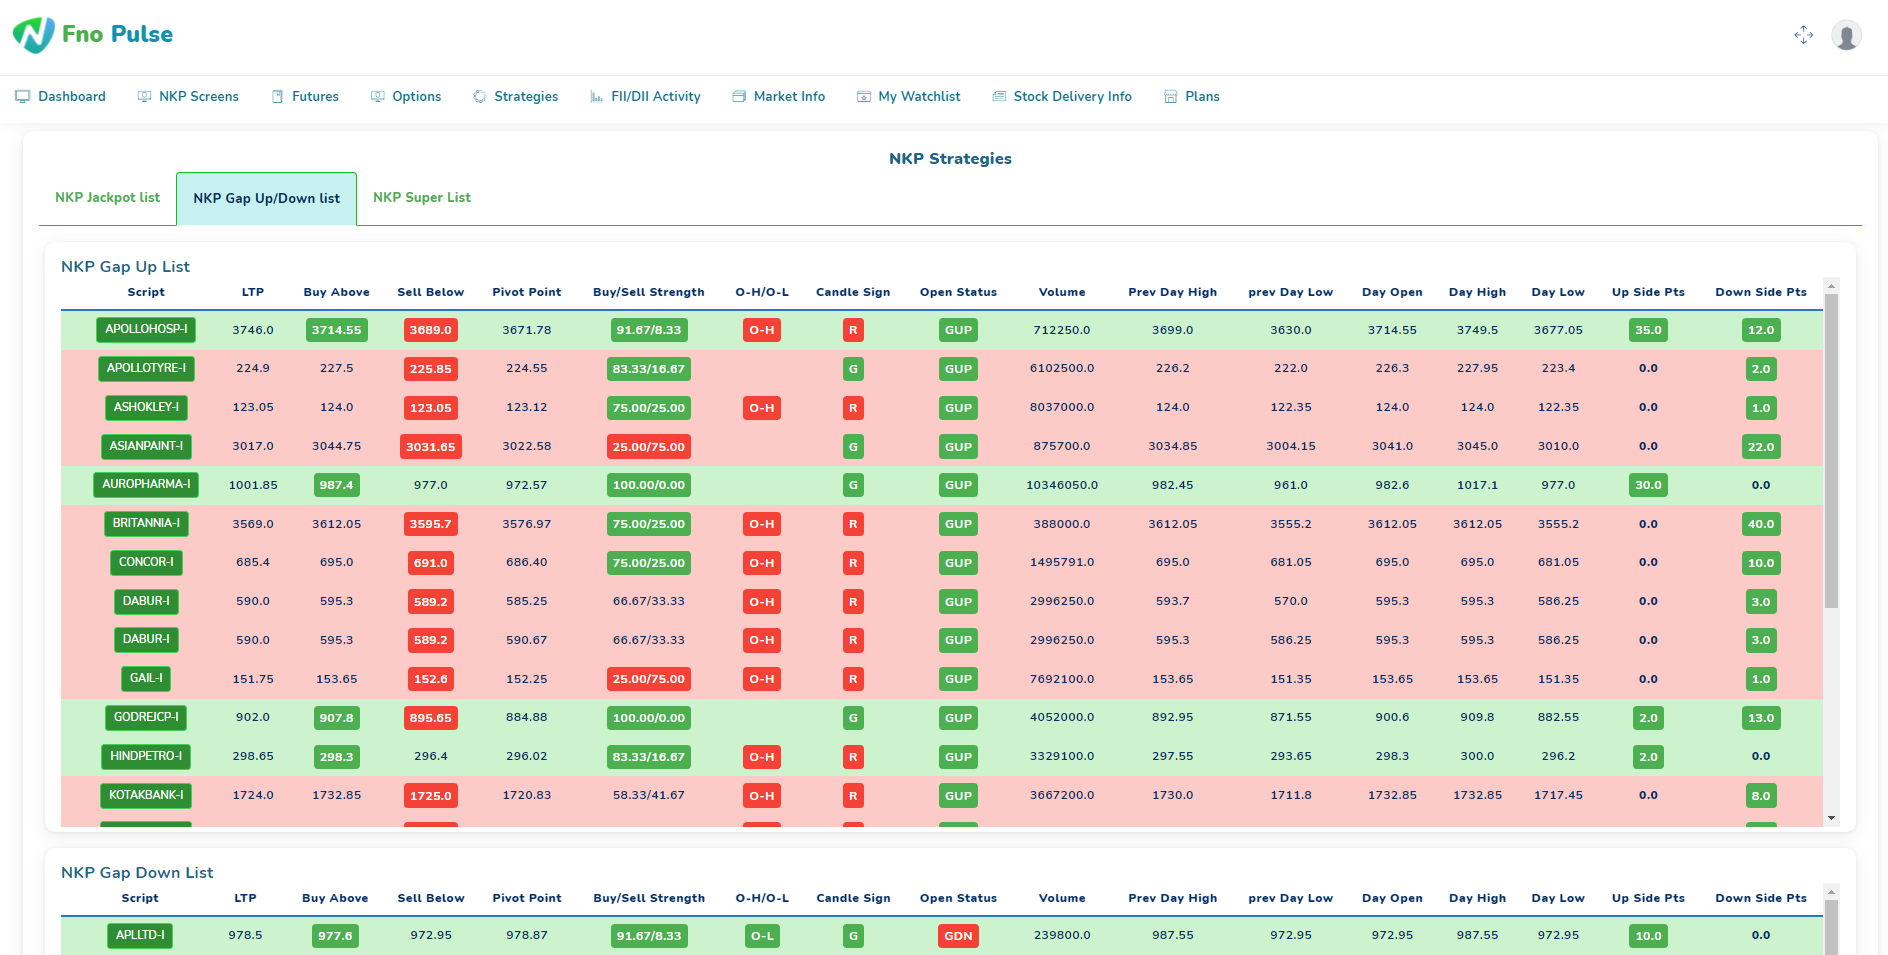Open Dashboard menu item
Image resolution: width=1888 pixels, height=955 pixels.
click(x=60, y=97)
